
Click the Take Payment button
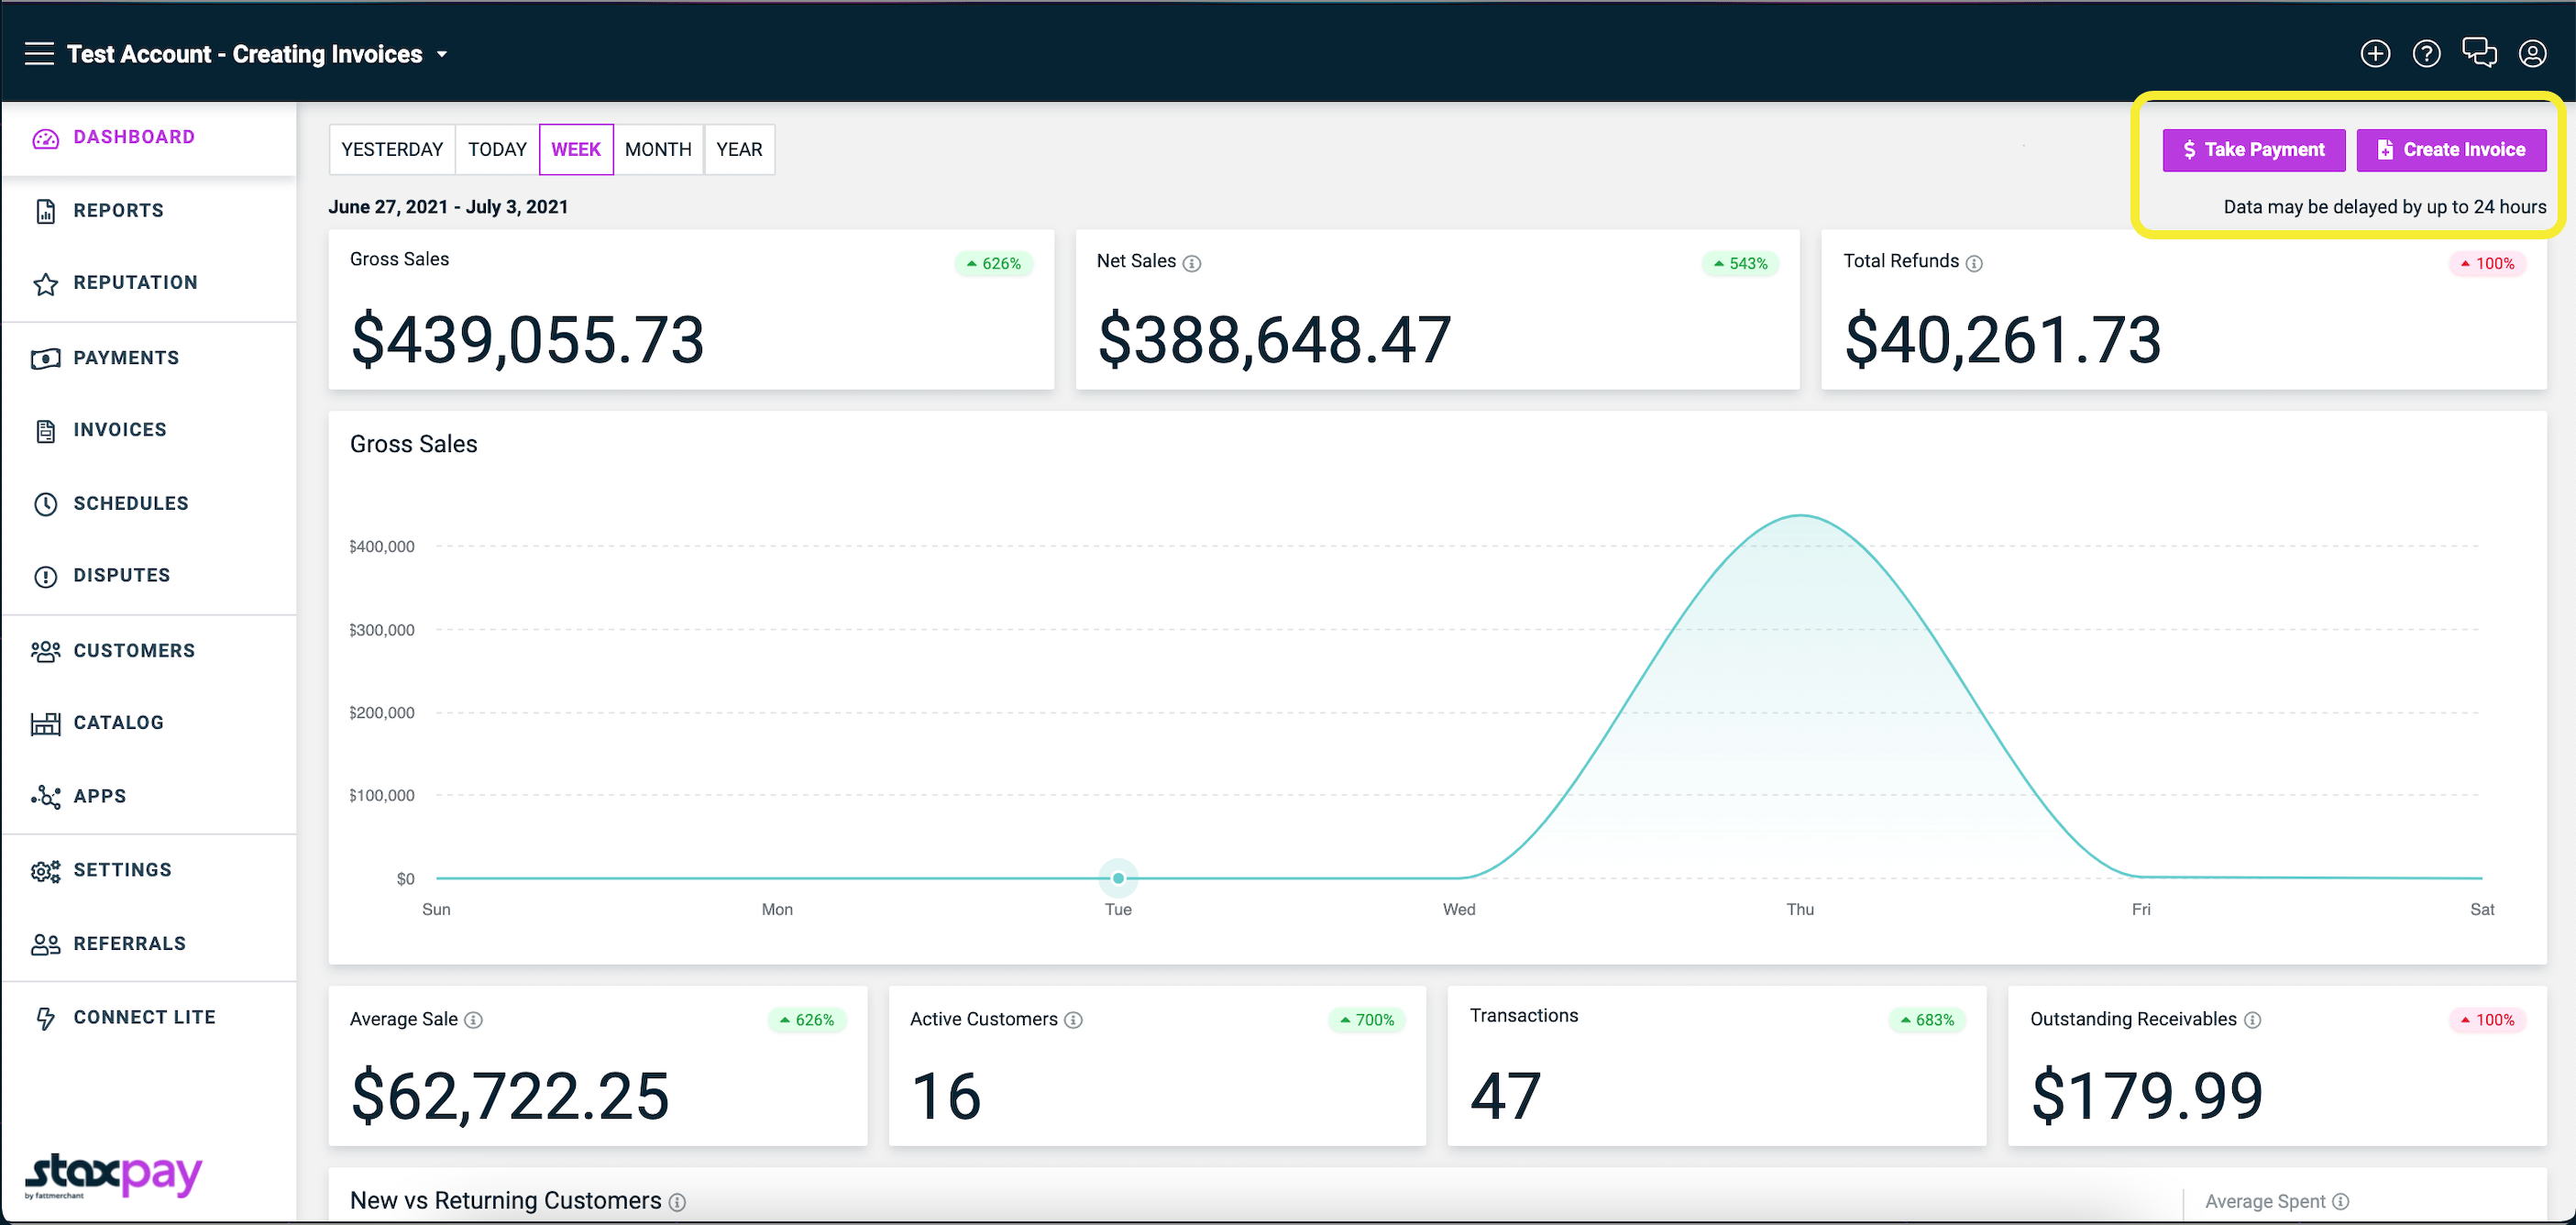(2254, 150)
